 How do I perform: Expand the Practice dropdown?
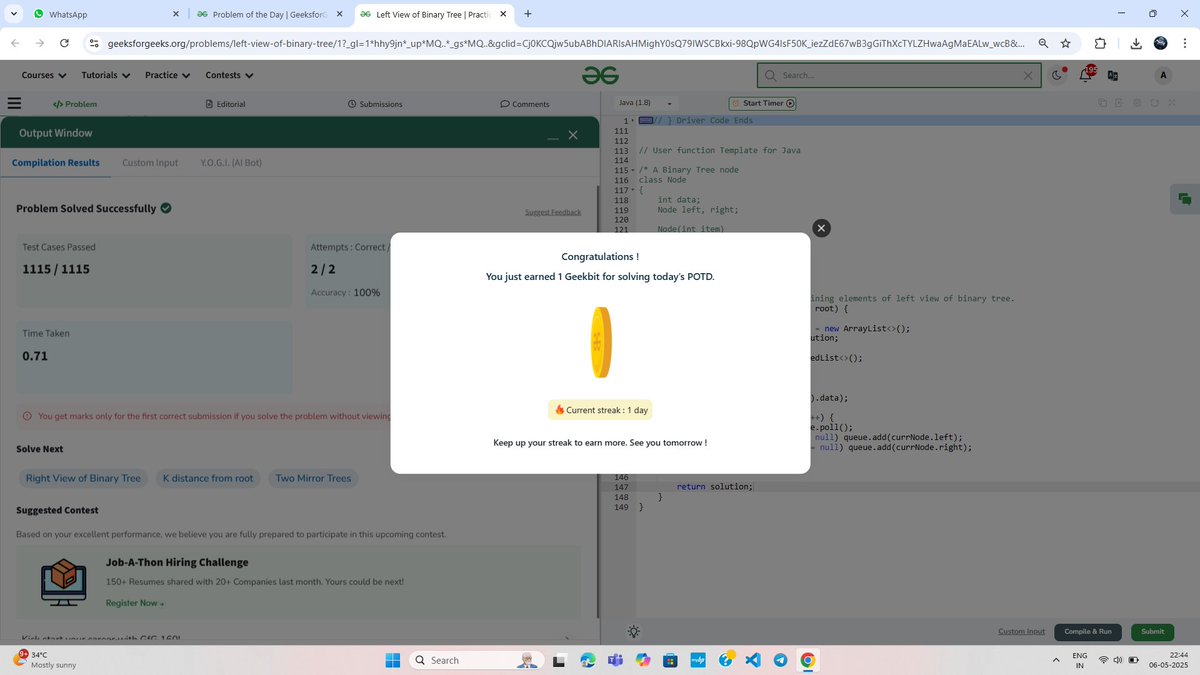tap(167, 75)
